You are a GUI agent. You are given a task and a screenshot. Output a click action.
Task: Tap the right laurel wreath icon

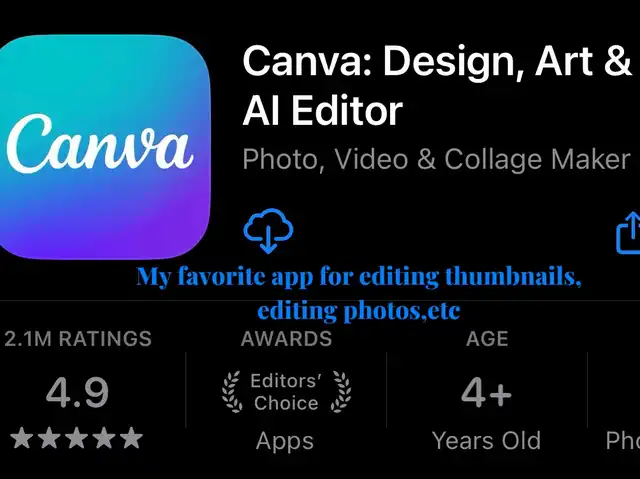[x=340, y=392]
